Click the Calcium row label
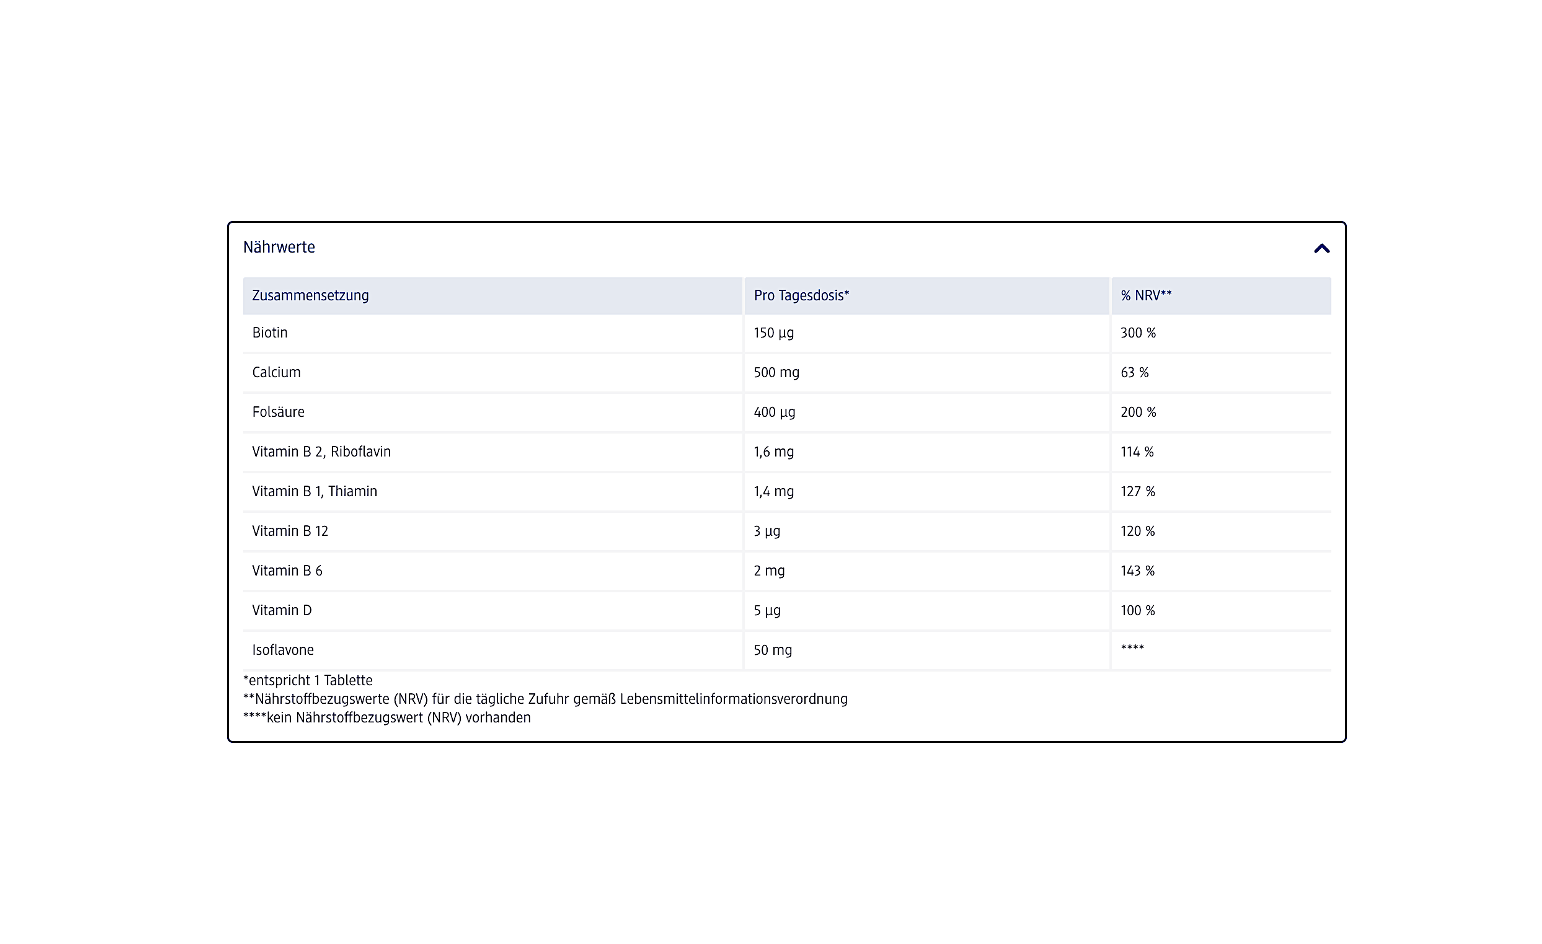Viewport: 1542px width, 944px height. point(276,373)
